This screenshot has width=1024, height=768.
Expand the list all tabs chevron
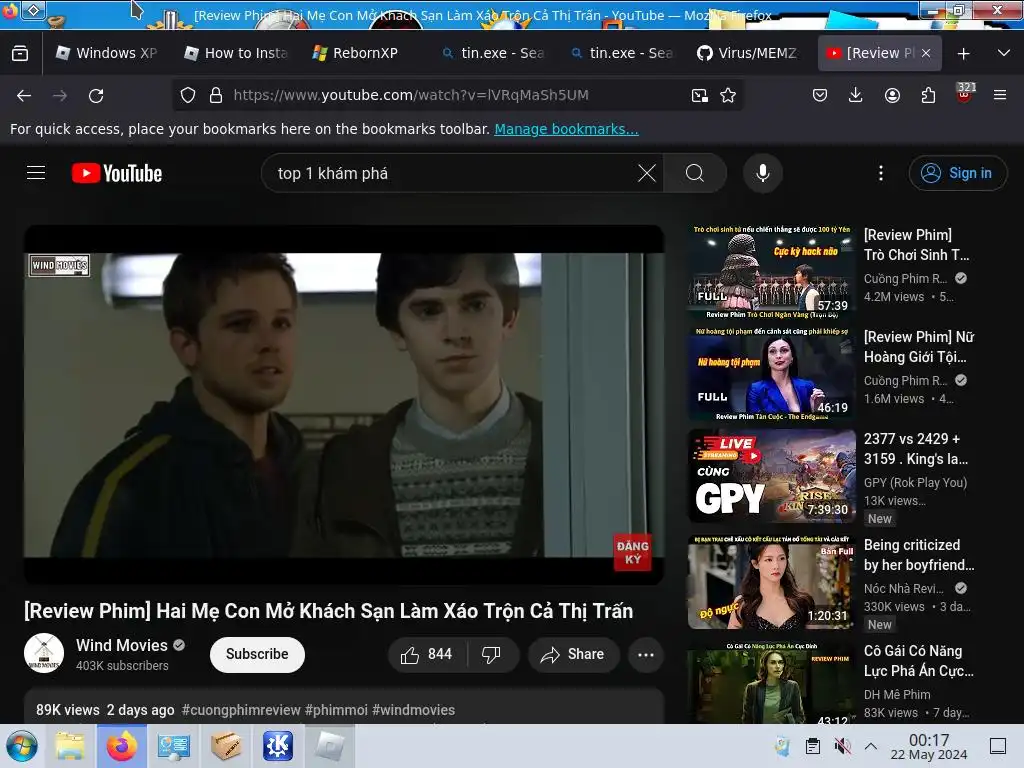pyautogui.click(x=1004, y=53)
